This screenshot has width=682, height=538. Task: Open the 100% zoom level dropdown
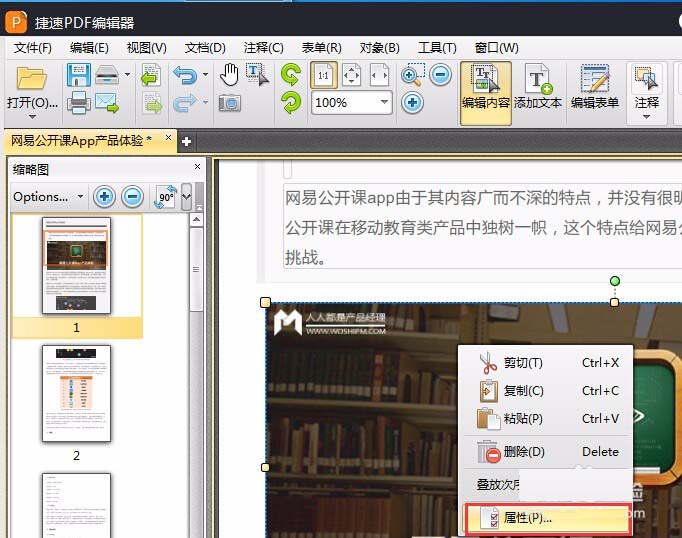[384, 102]
